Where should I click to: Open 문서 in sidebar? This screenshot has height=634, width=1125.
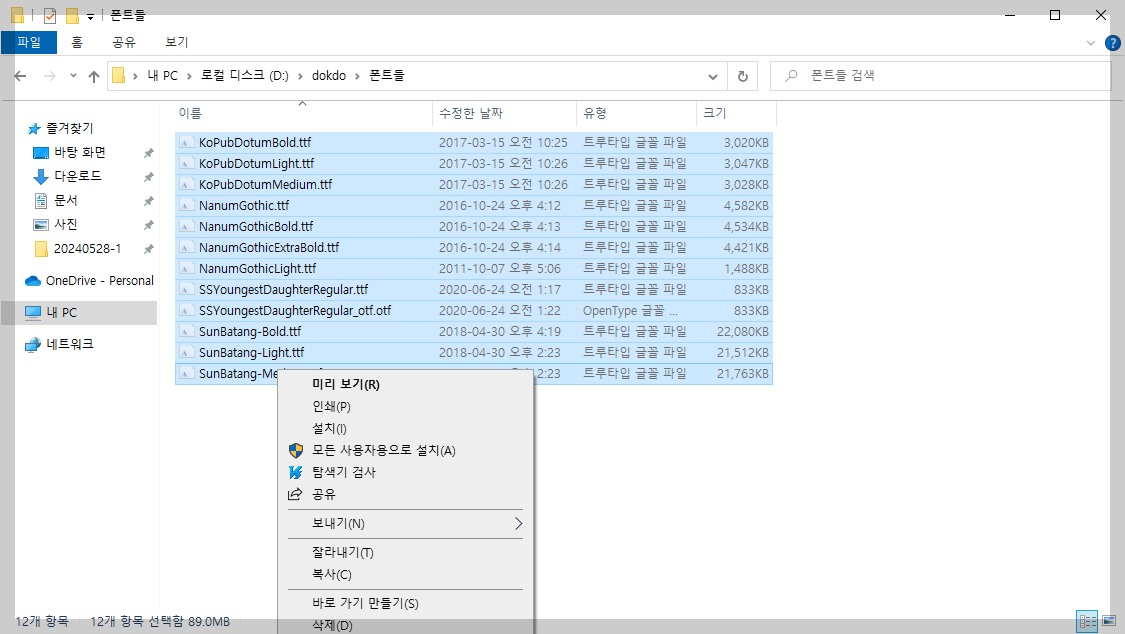[x=65, y=200]
